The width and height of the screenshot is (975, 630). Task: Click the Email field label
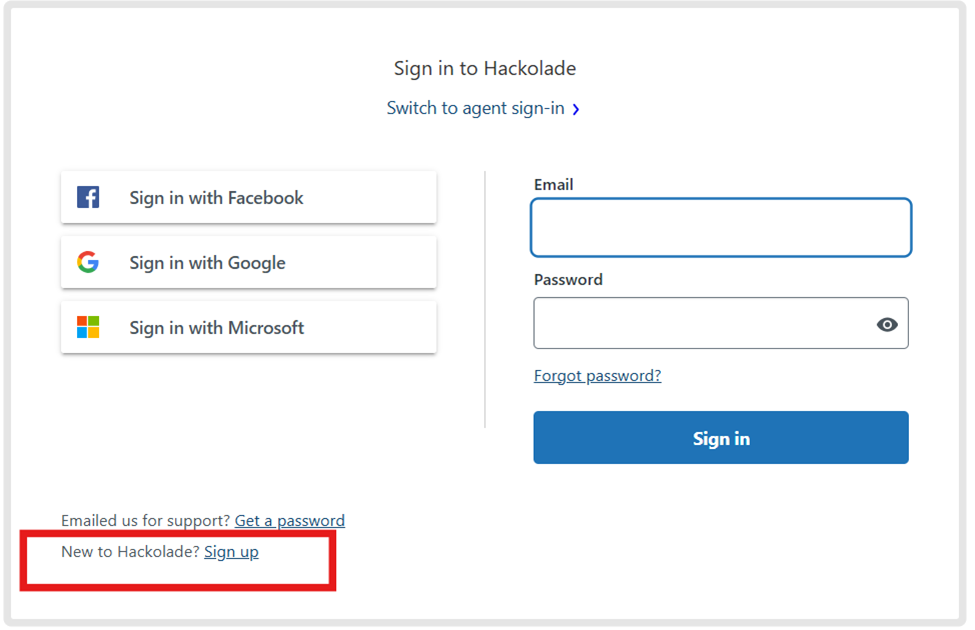[x=553, y=185]
